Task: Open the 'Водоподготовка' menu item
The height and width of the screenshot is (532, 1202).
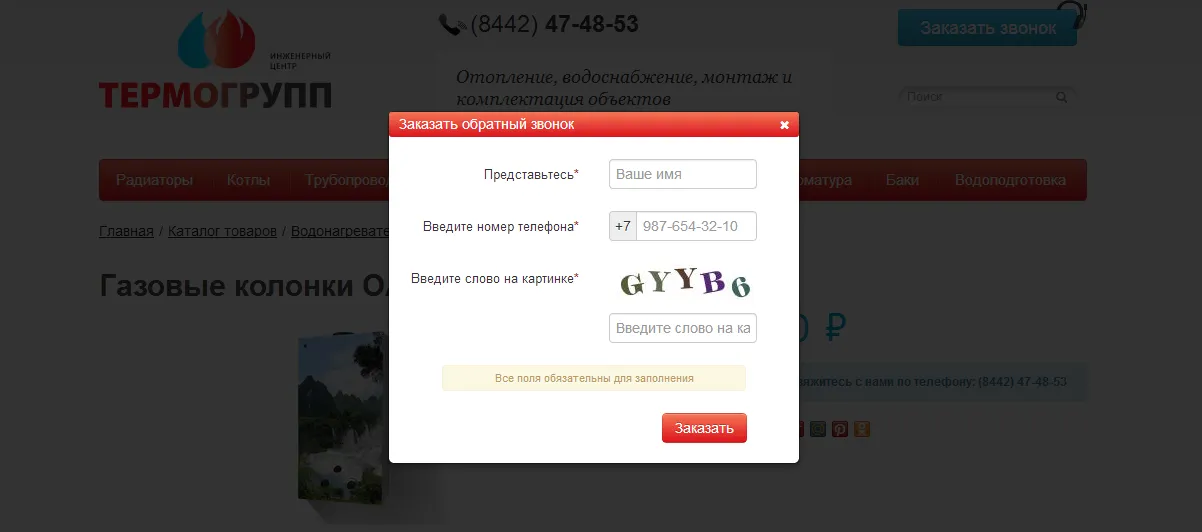Action: click(x=1010, y=180)
